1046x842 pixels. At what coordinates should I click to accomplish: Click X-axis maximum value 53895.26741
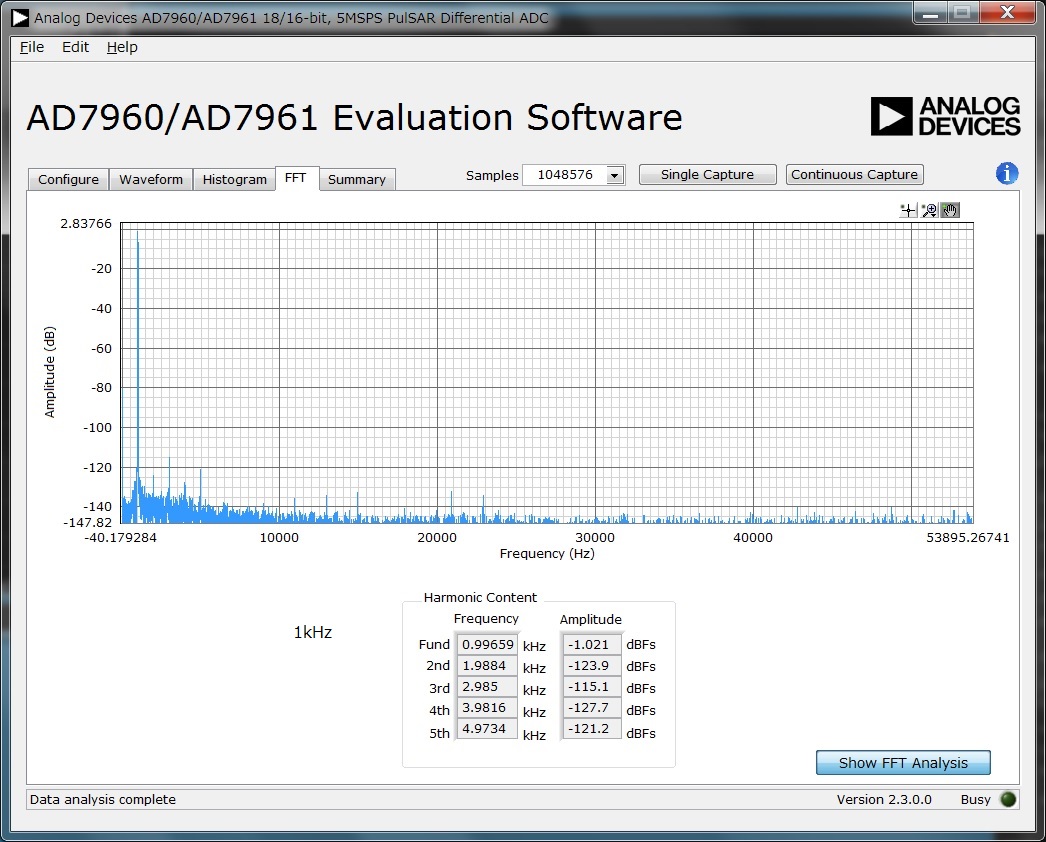[967, 538]
